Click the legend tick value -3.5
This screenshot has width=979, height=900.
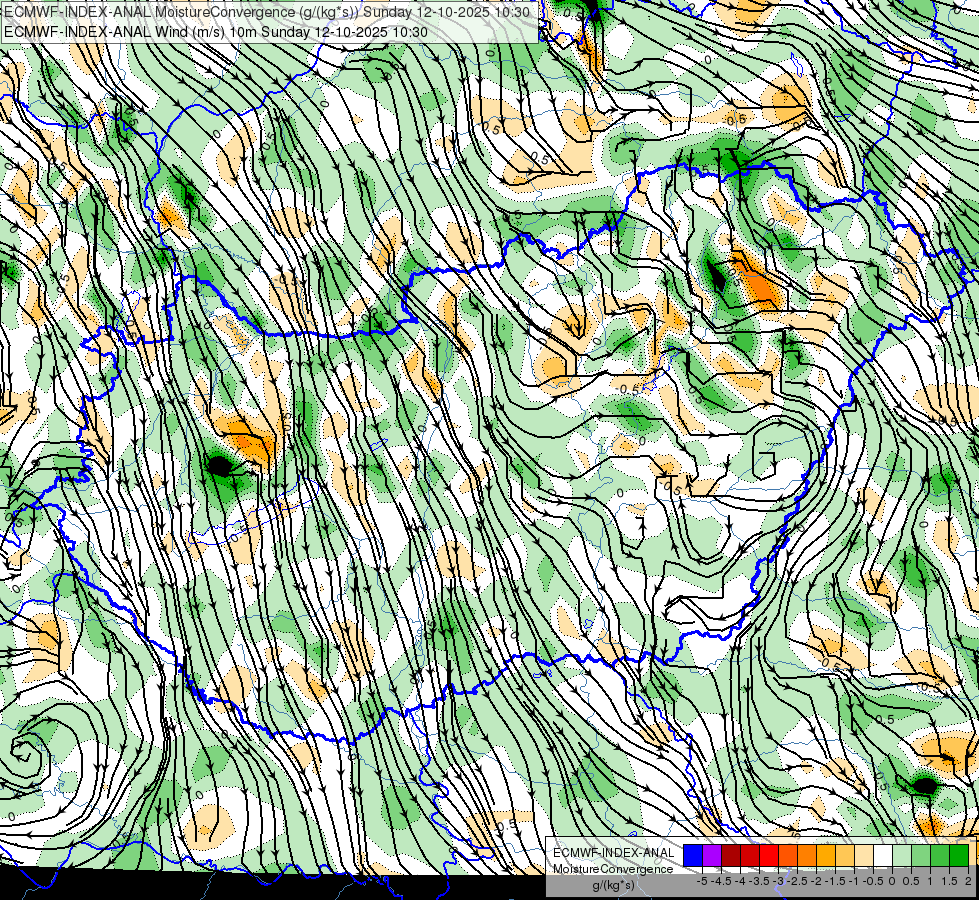[x=758, y=881]
